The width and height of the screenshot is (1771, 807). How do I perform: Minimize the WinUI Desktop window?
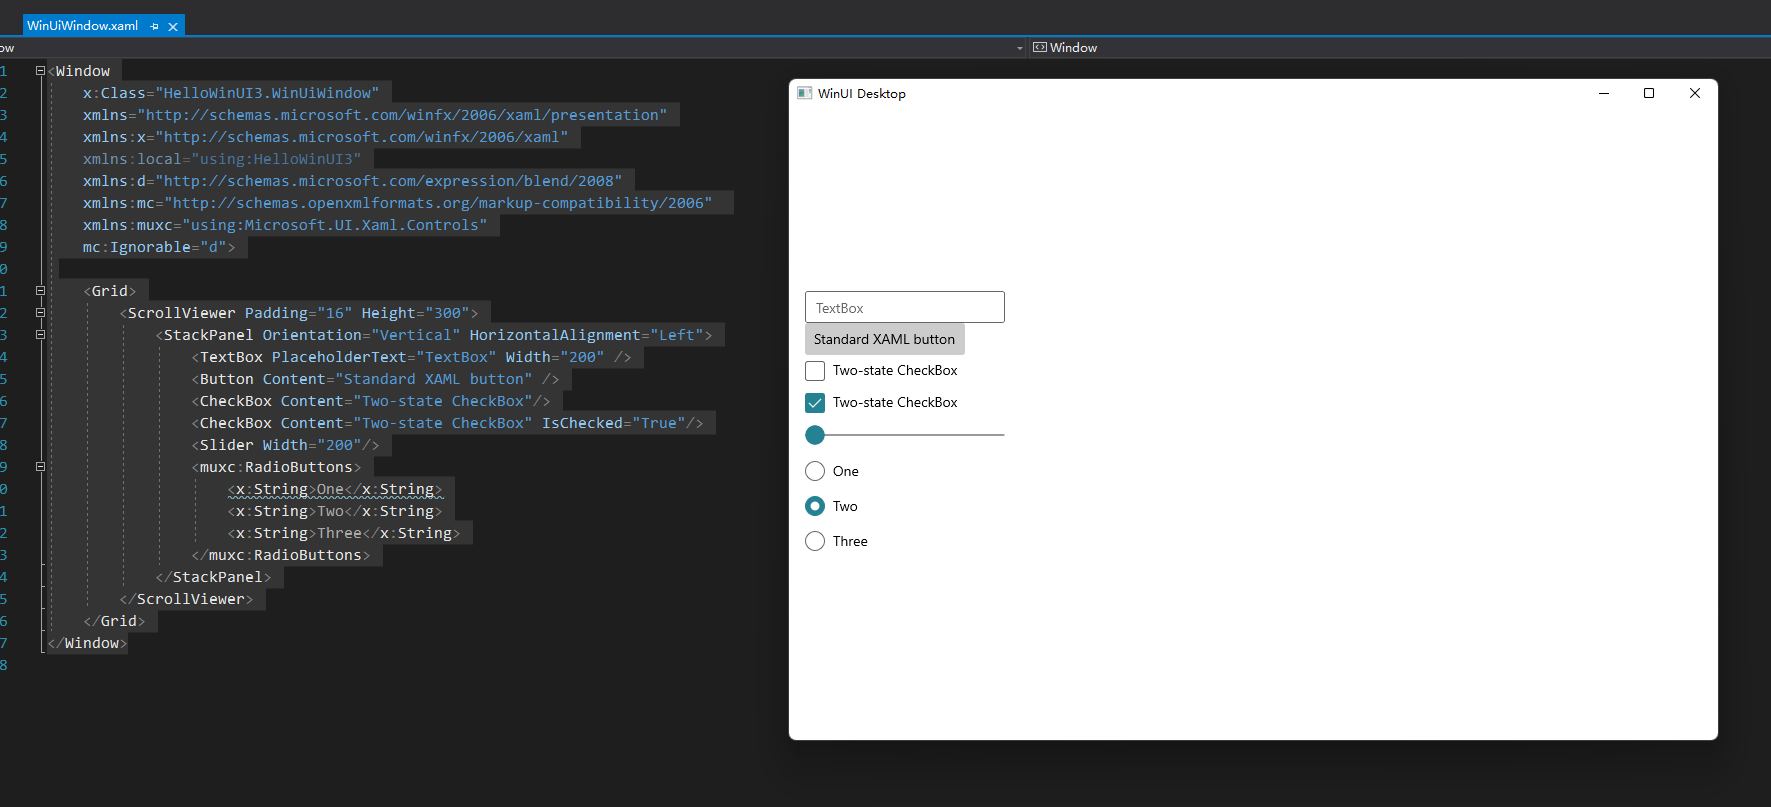coord(1604,93)
